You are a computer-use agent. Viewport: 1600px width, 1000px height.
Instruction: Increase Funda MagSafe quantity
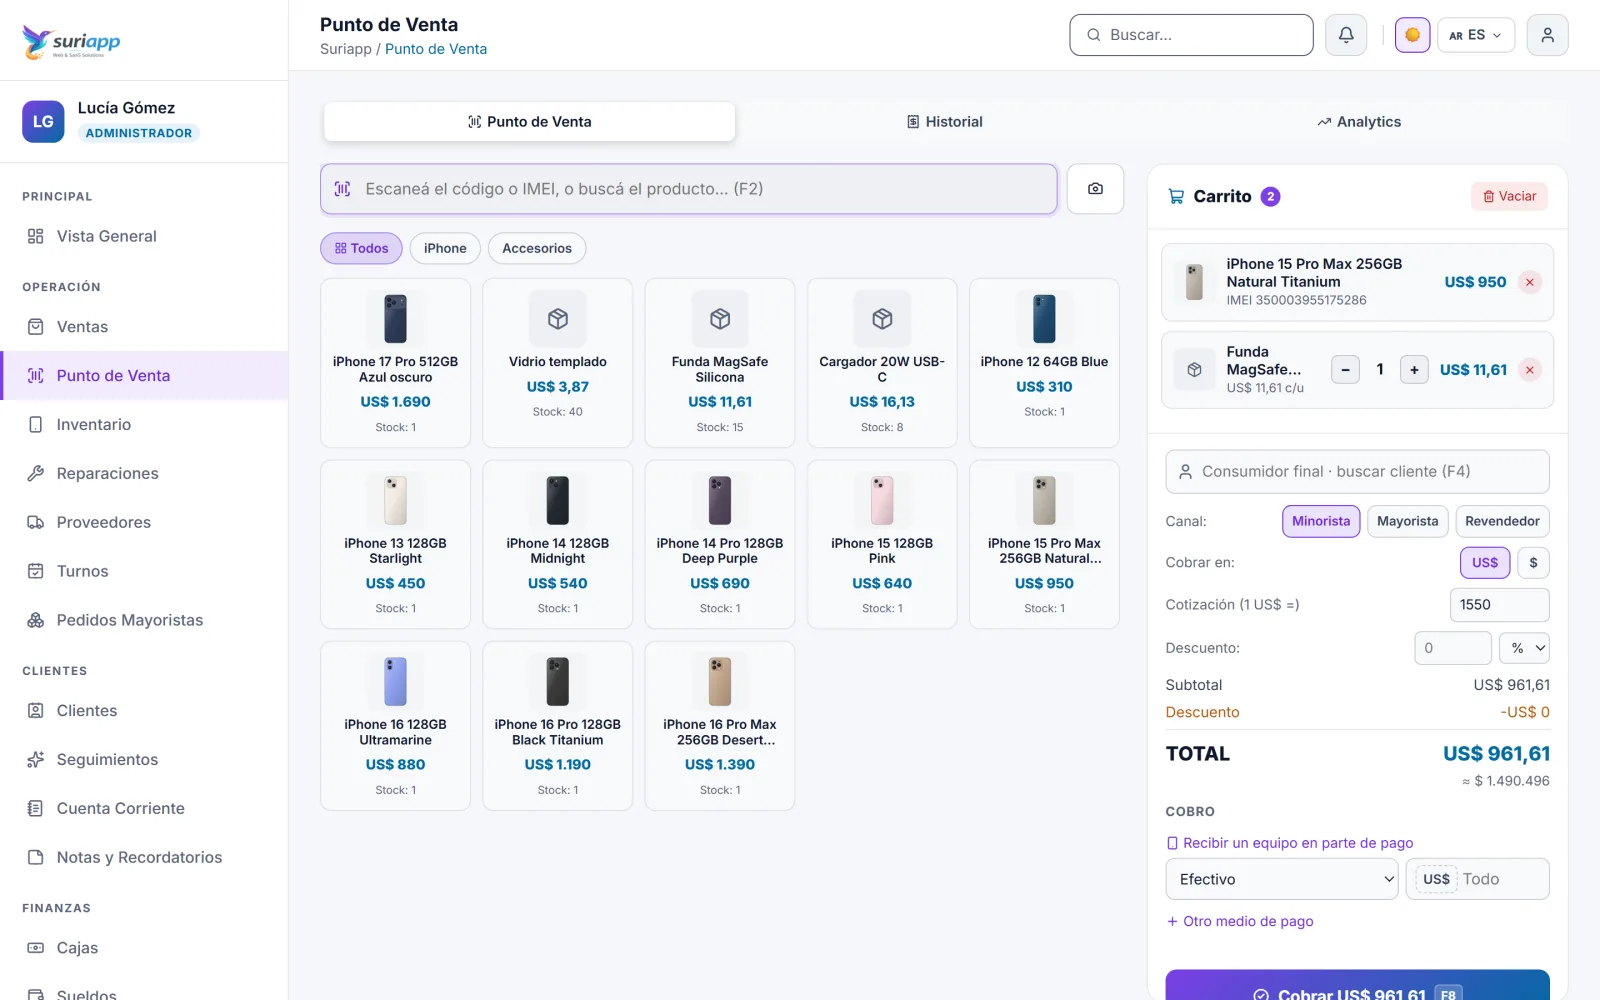[1414, 370]
